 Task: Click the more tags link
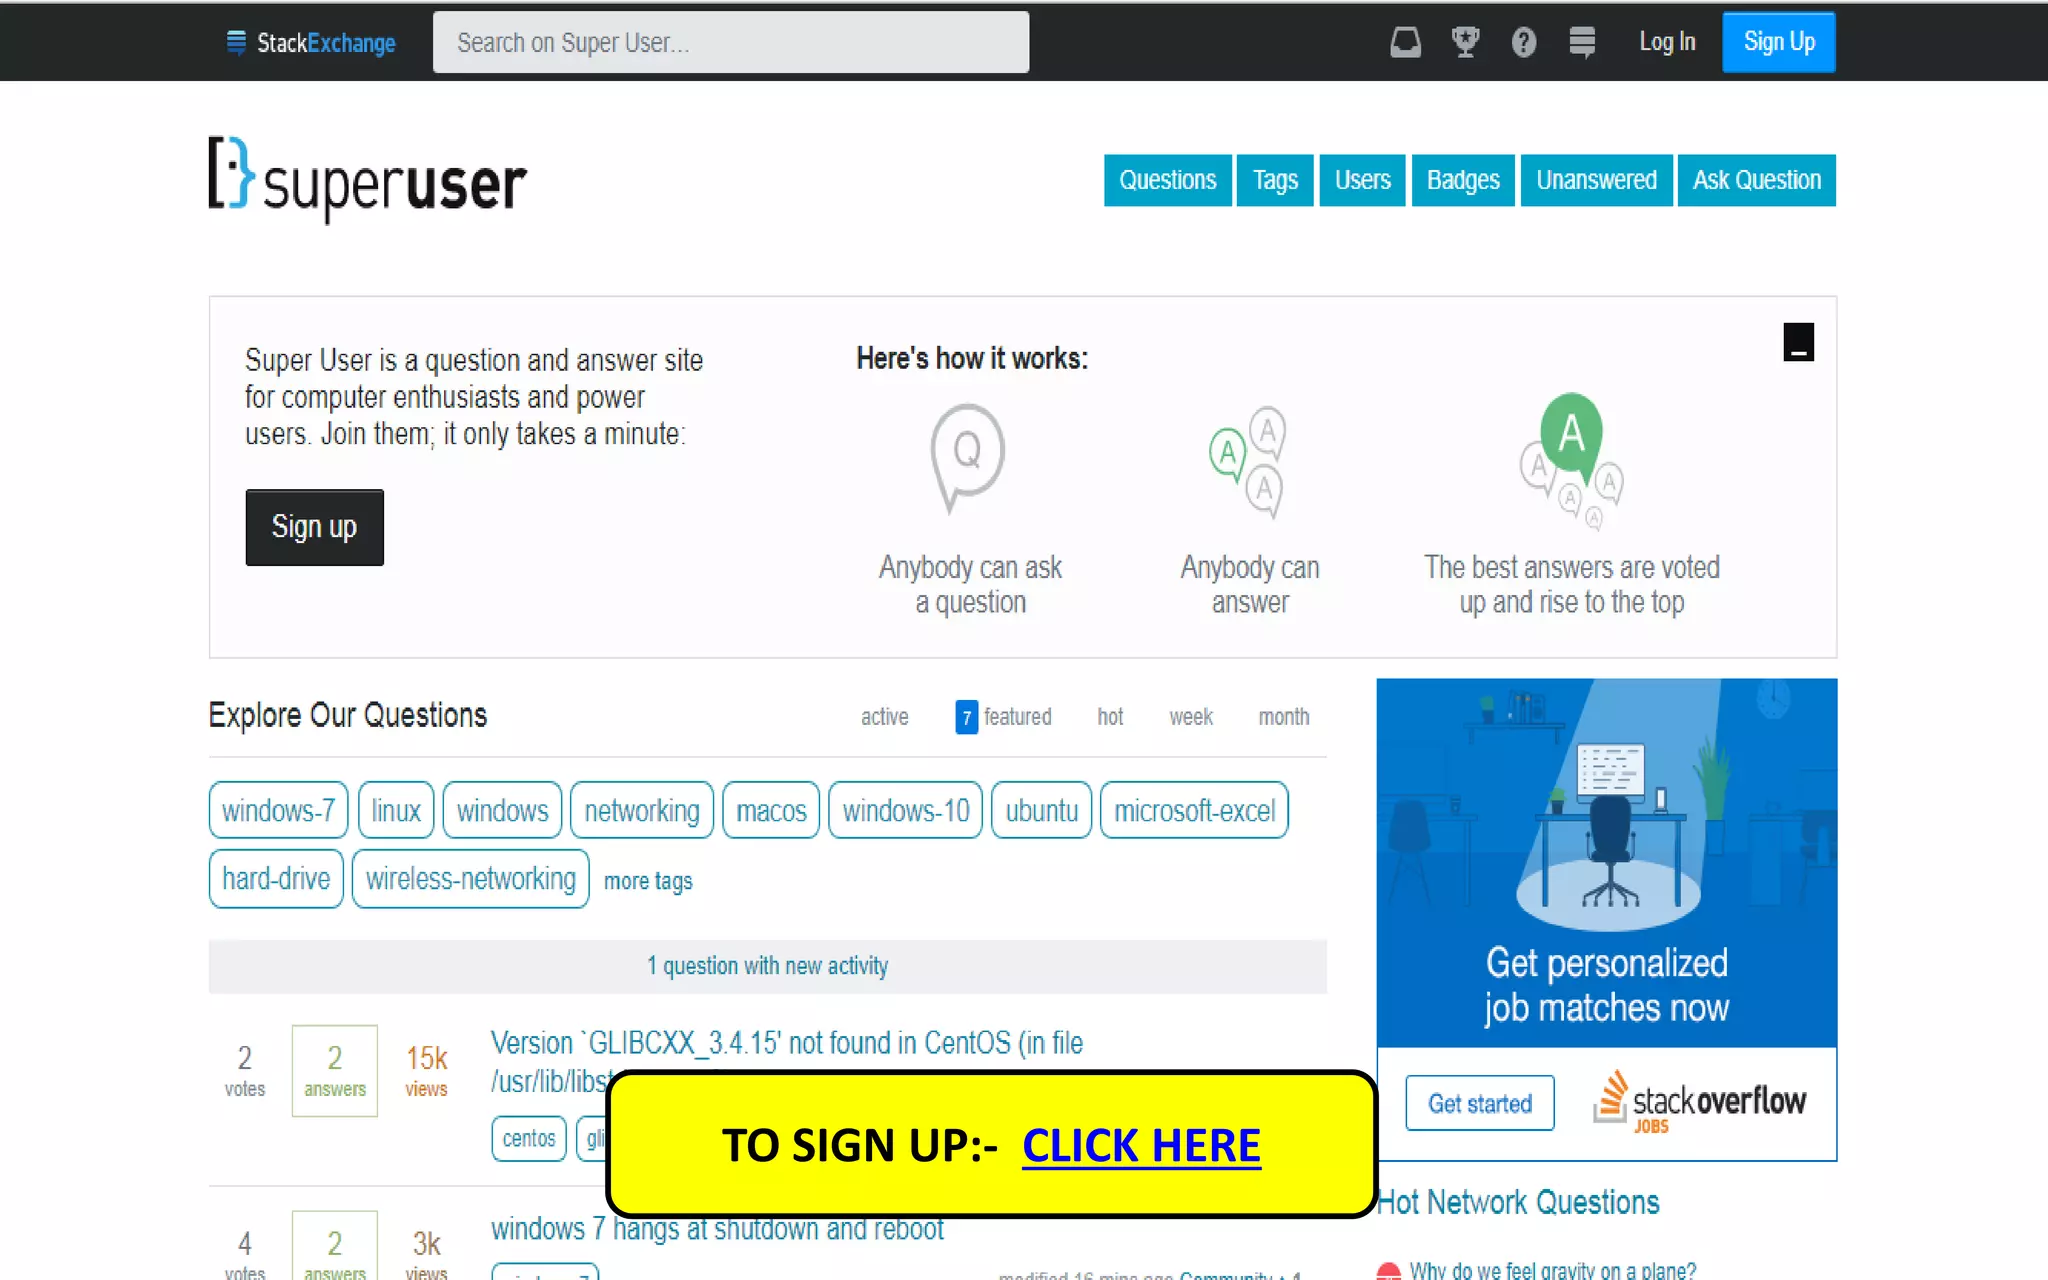648,881
